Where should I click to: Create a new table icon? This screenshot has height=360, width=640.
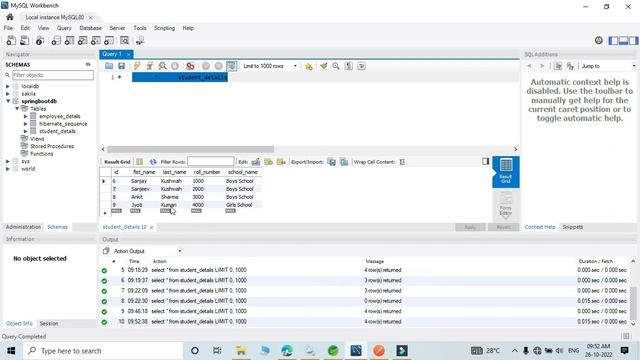click(69, 40)
